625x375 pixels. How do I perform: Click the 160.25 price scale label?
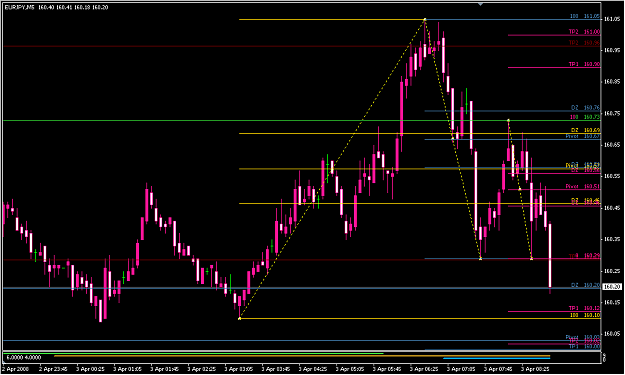(612, 271)
